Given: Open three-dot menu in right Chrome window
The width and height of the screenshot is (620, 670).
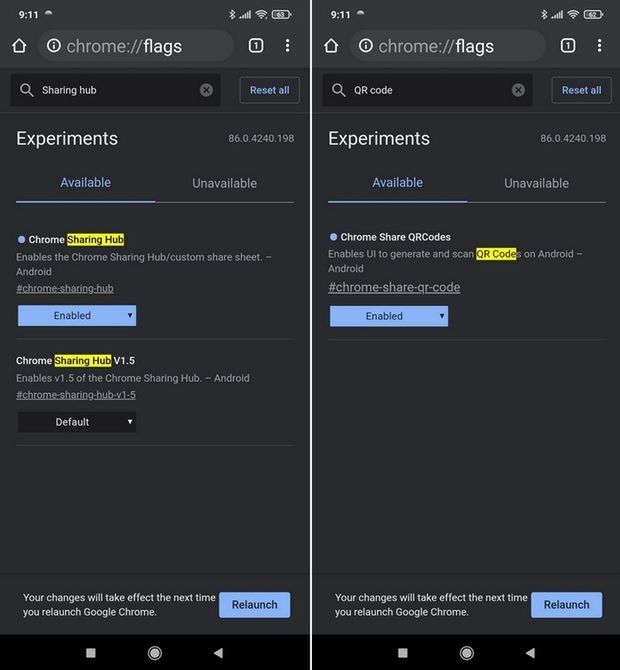Looking at the screenshot, I should click(599, 46).
